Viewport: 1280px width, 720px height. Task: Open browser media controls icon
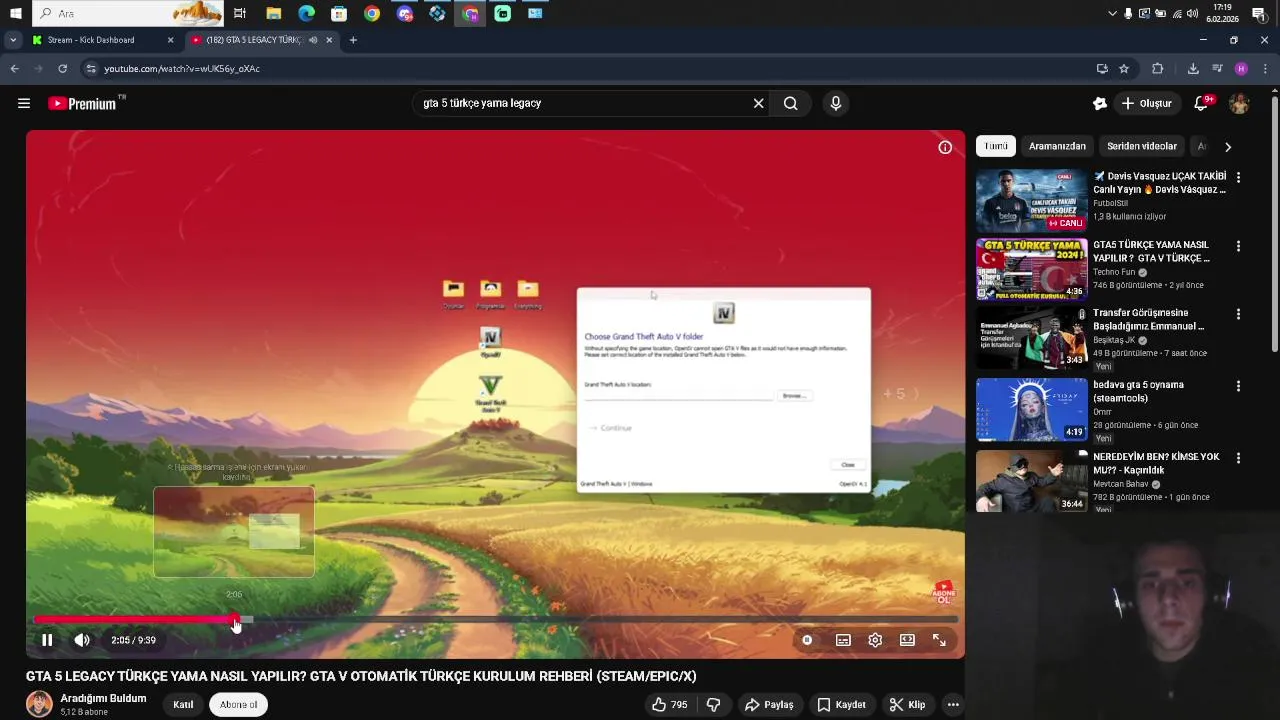(1217, 69)
